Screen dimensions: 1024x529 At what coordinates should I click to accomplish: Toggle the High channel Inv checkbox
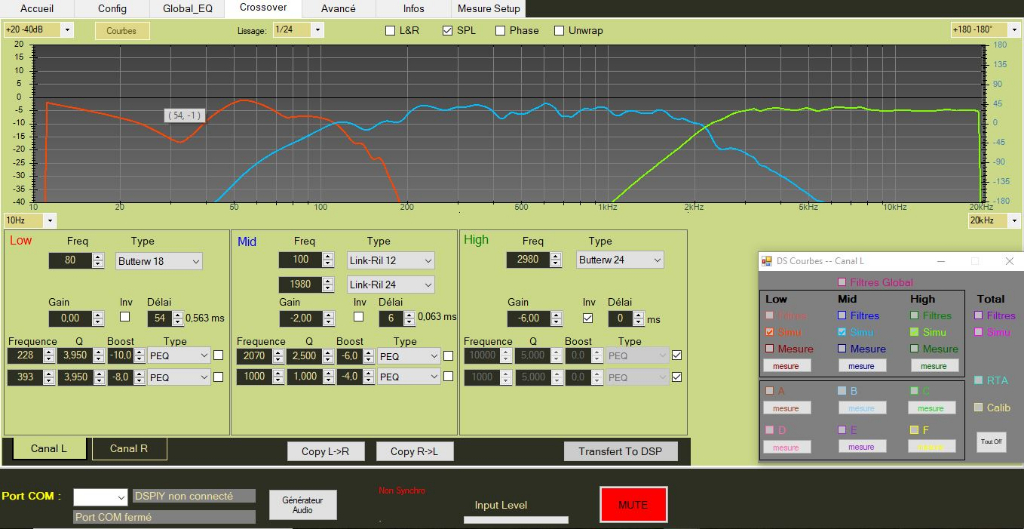click(589, 318)
